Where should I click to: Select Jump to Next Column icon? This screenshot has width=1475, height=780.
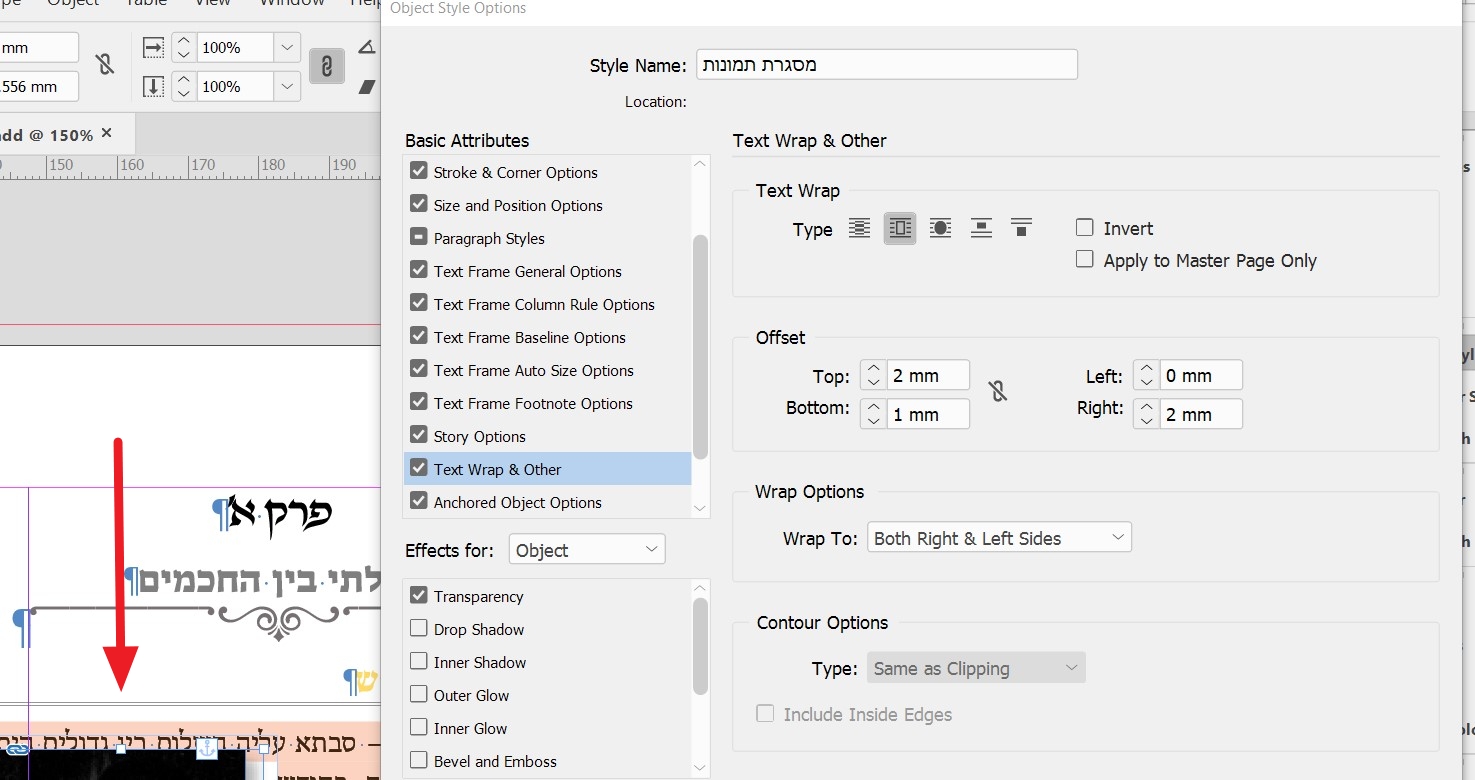tap(1021, 228)
